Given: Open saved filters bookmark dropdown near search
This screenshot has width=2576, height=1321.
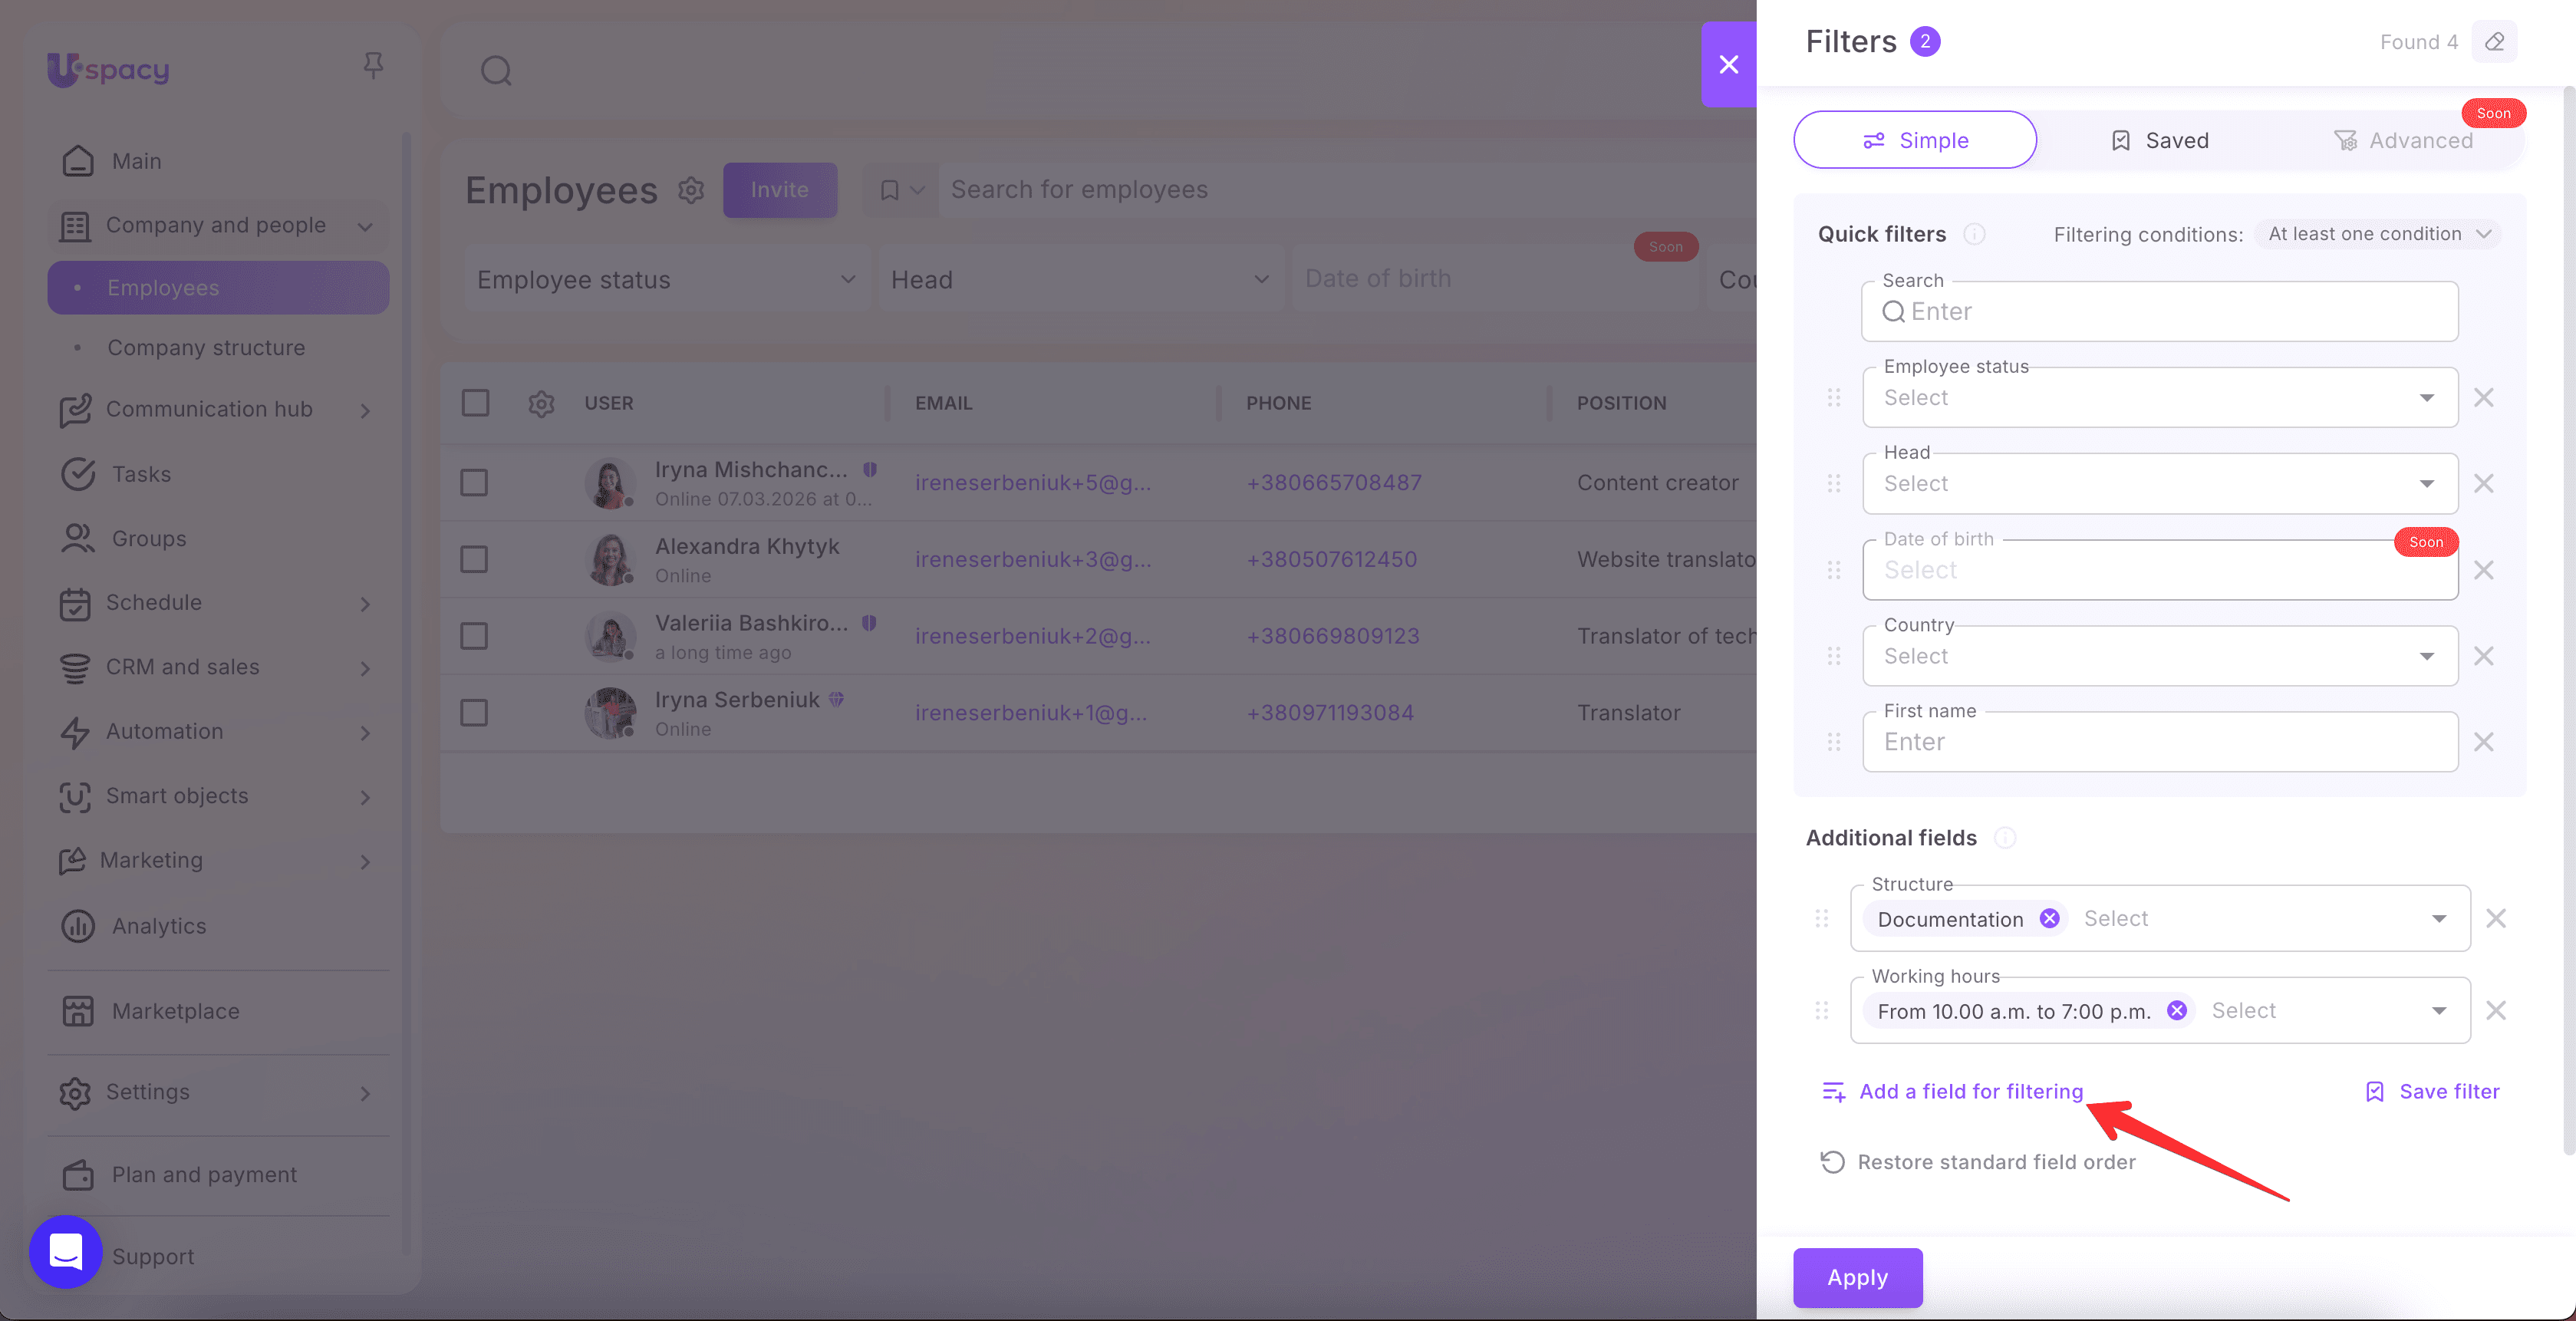Looking at the screenshot, I should [901, 190].
